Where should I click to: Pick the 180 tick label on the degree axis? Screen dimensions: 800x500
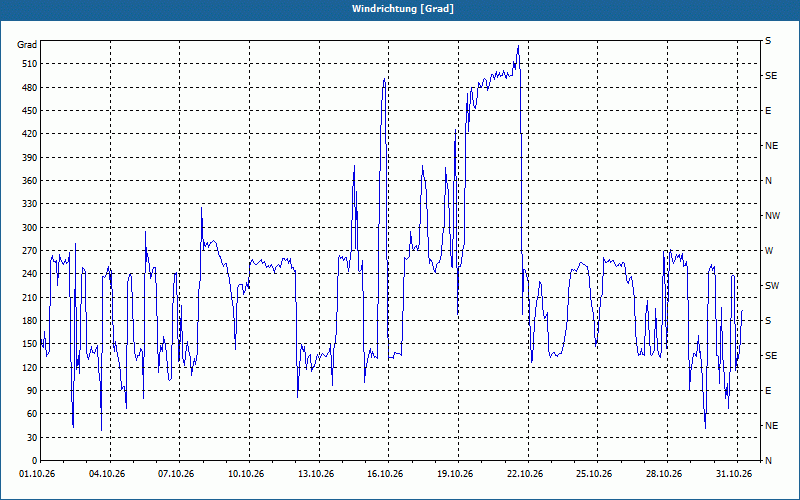point(30,321)
